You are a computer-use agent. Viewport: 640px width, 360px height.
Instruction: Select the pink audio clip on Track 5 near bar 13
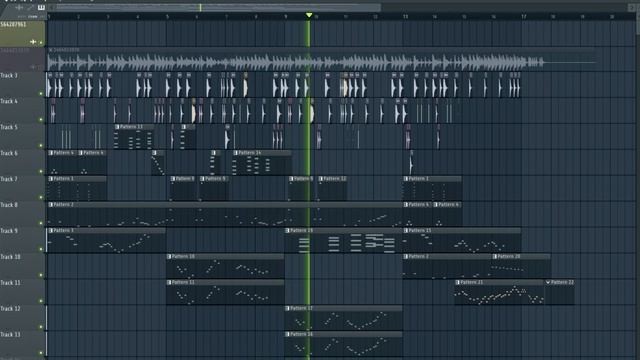(x=408, y=138)
